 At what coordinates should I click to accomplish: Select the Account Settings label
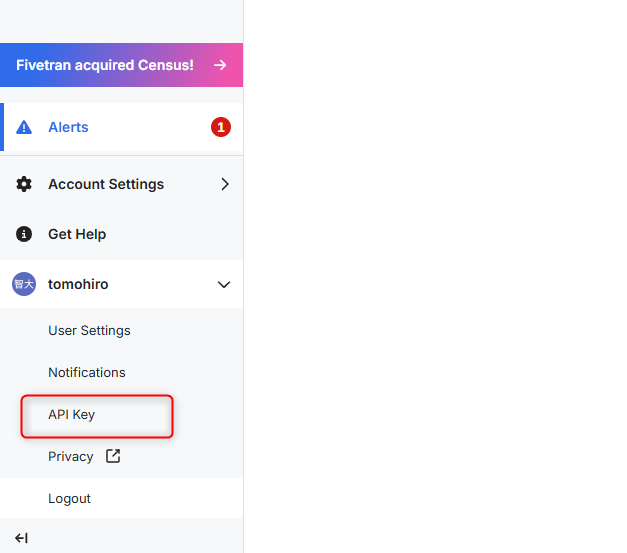[x=106, y=184]
